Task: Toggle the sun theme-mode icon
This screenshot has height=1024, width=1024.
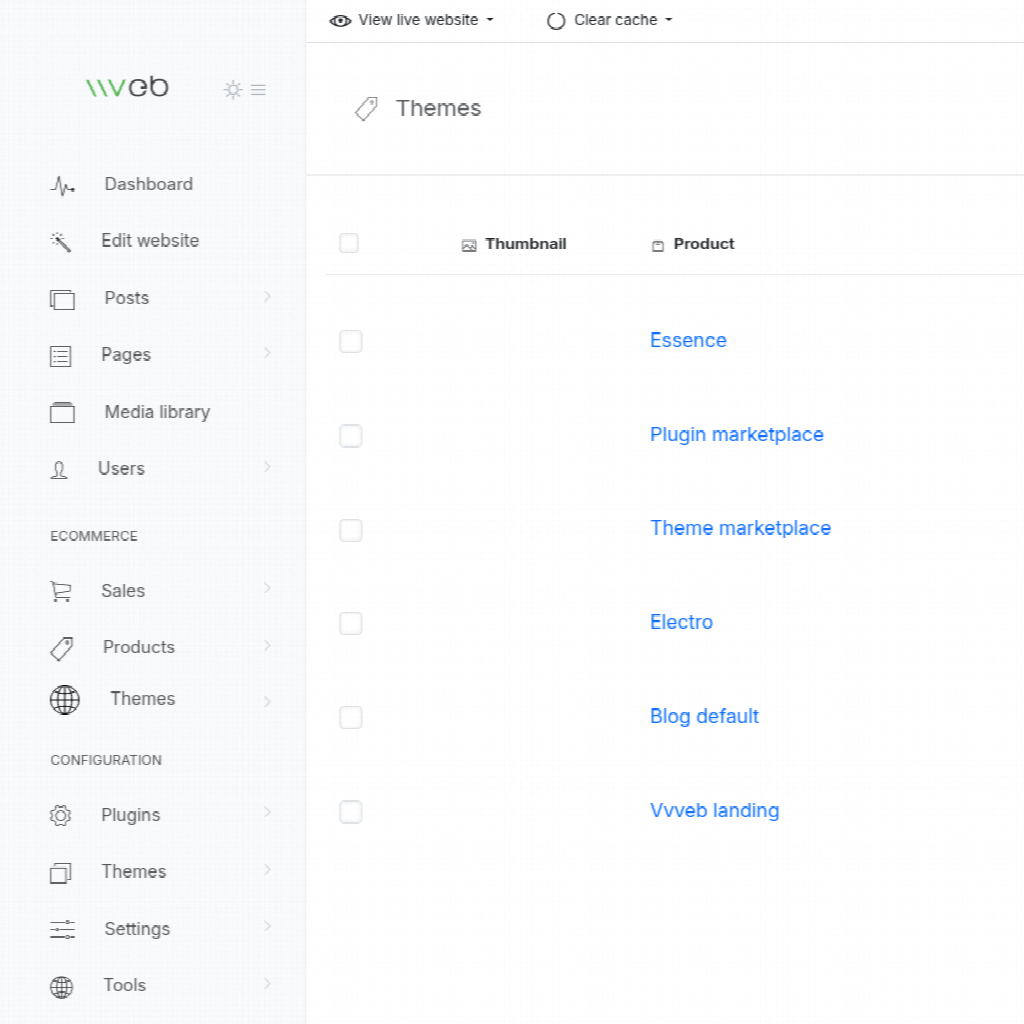Action: coord(233,90)
